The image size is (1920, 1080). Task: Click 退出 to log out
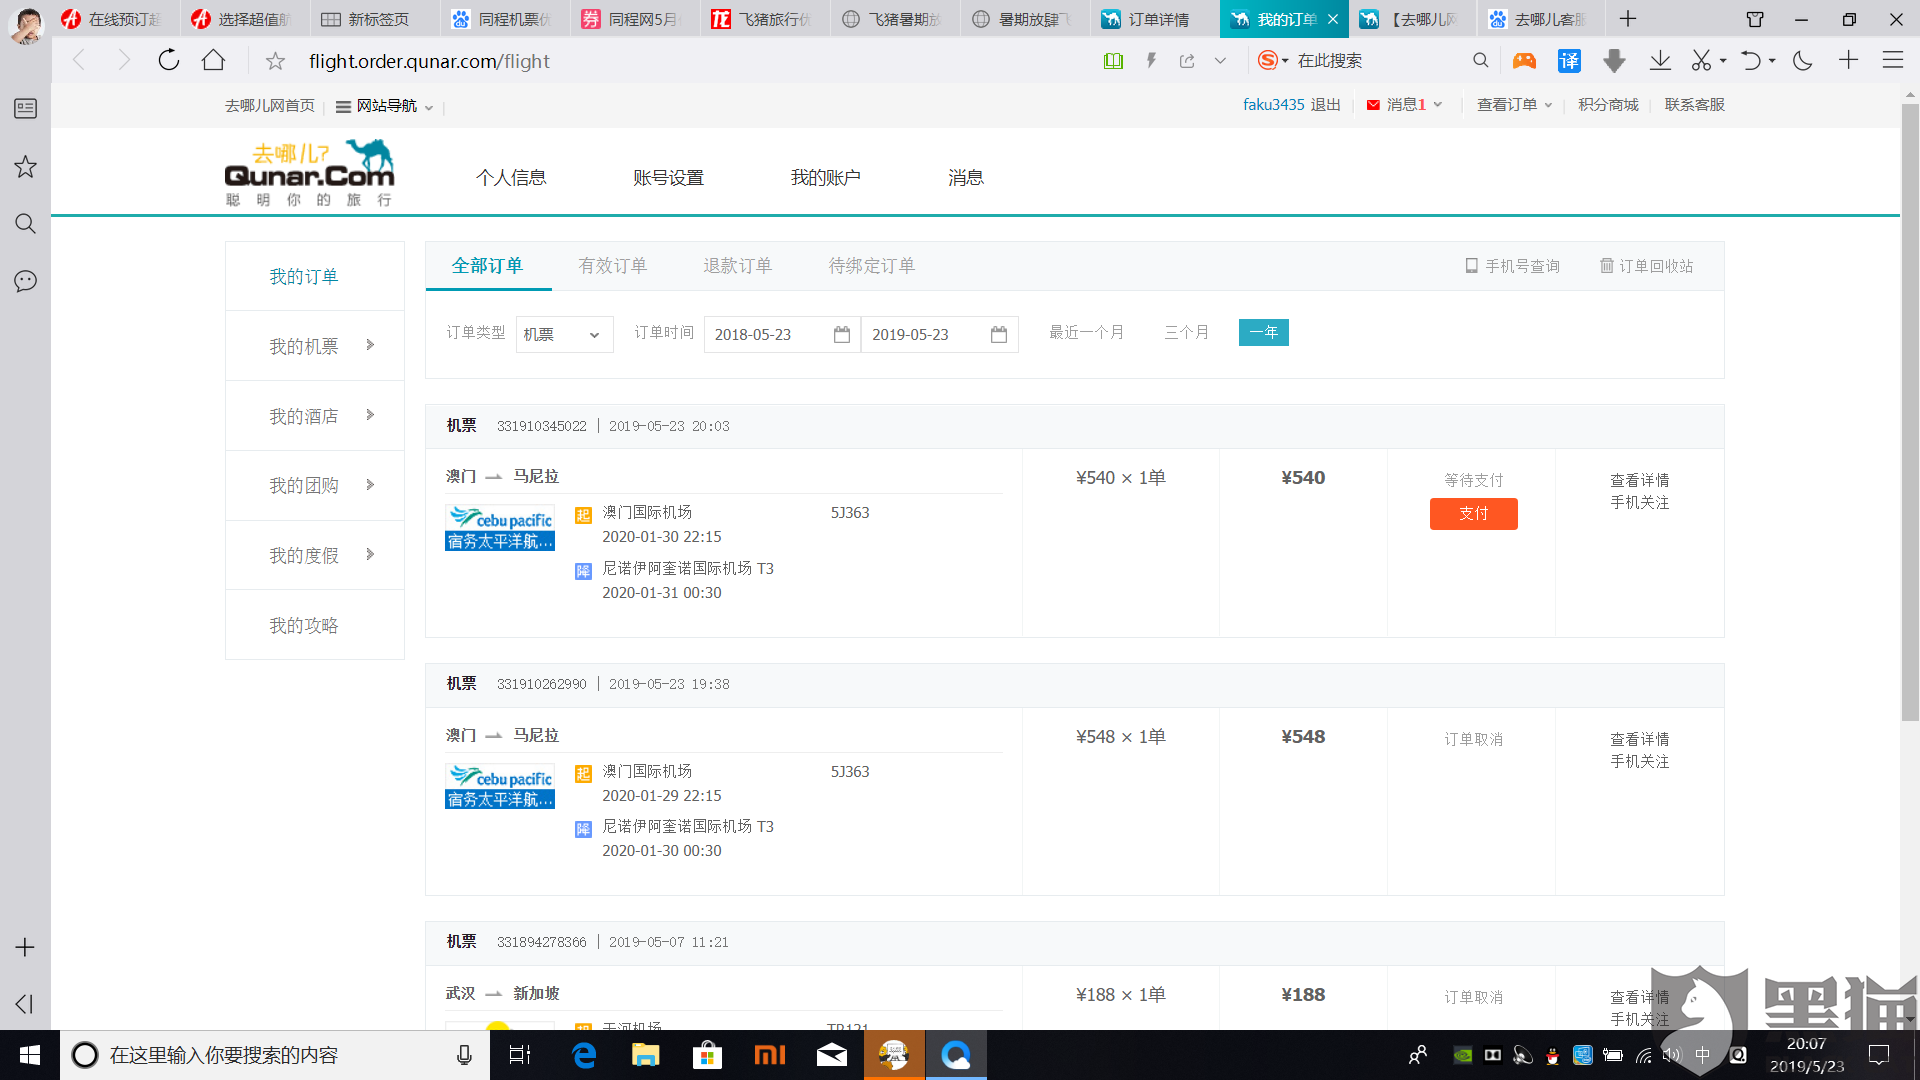(1327, 104)
